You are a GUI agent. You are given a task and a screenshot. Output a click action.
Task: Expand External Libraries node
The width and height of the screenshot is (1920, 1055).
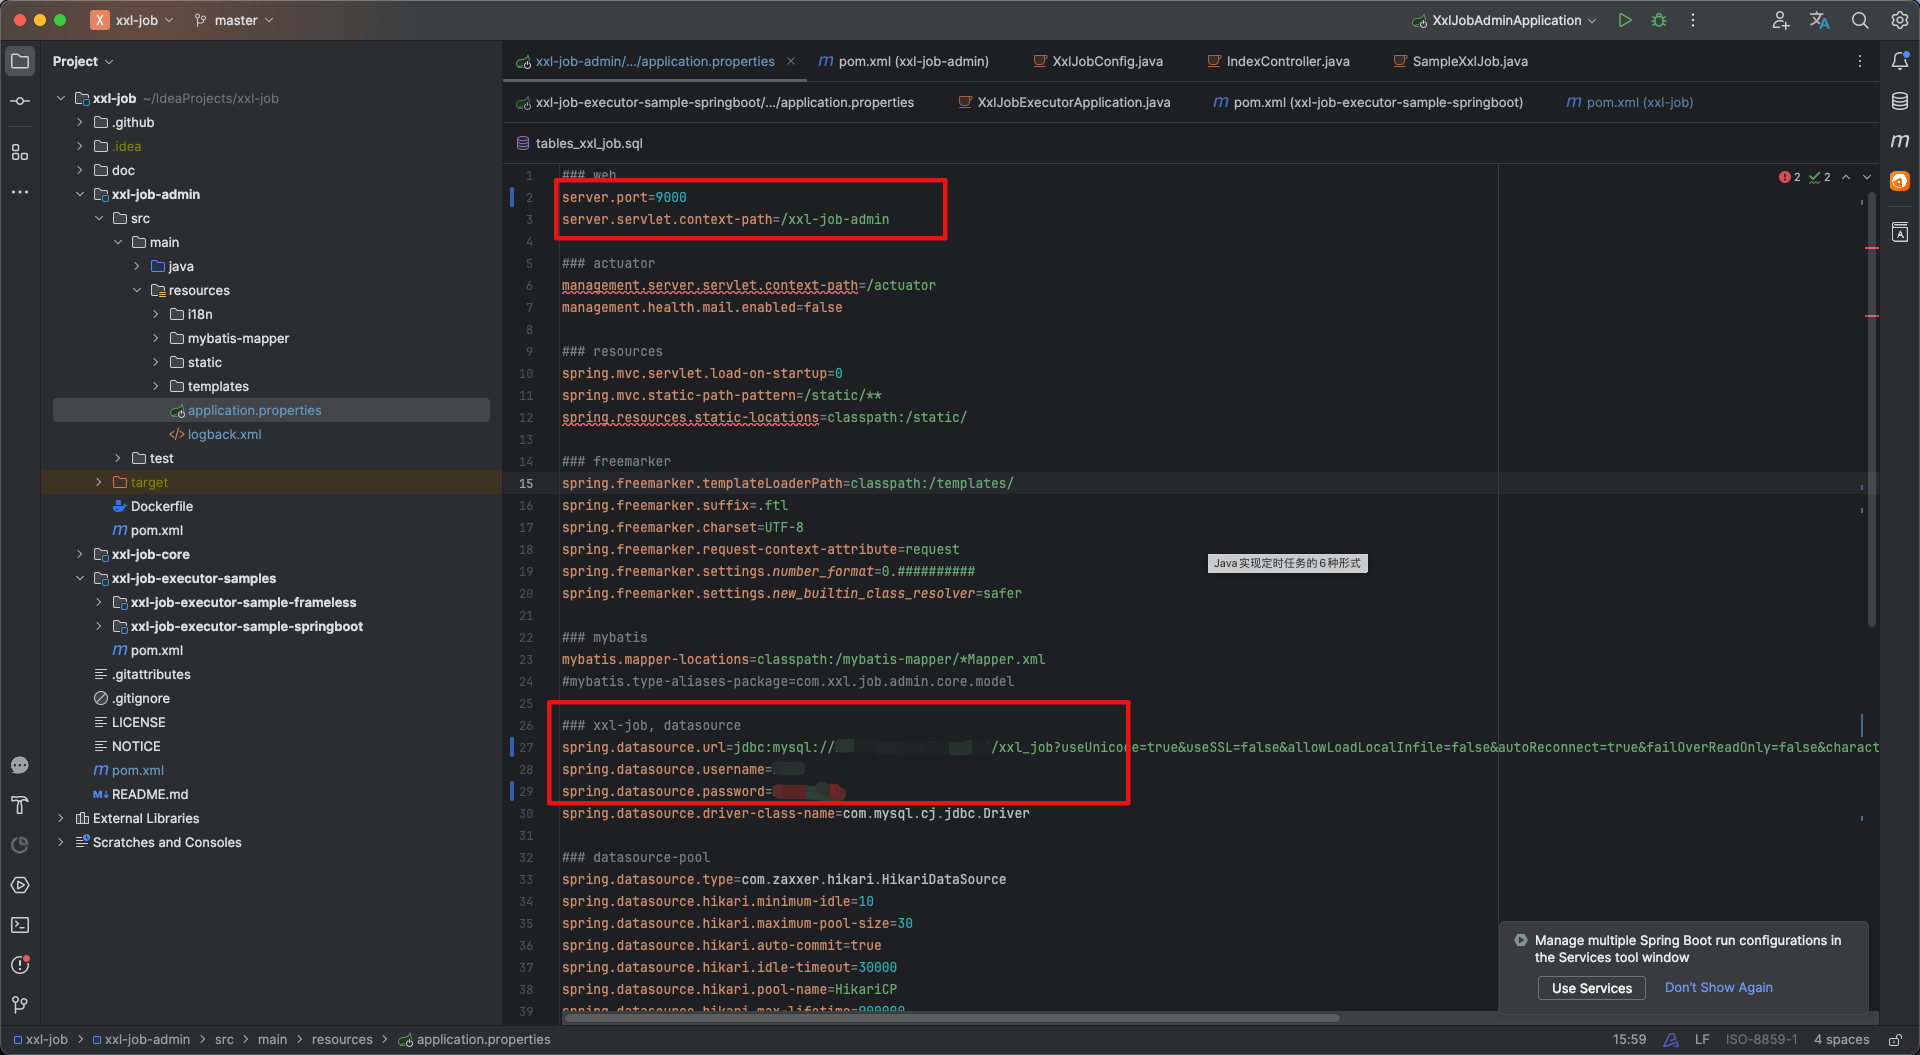coord(61,818)
